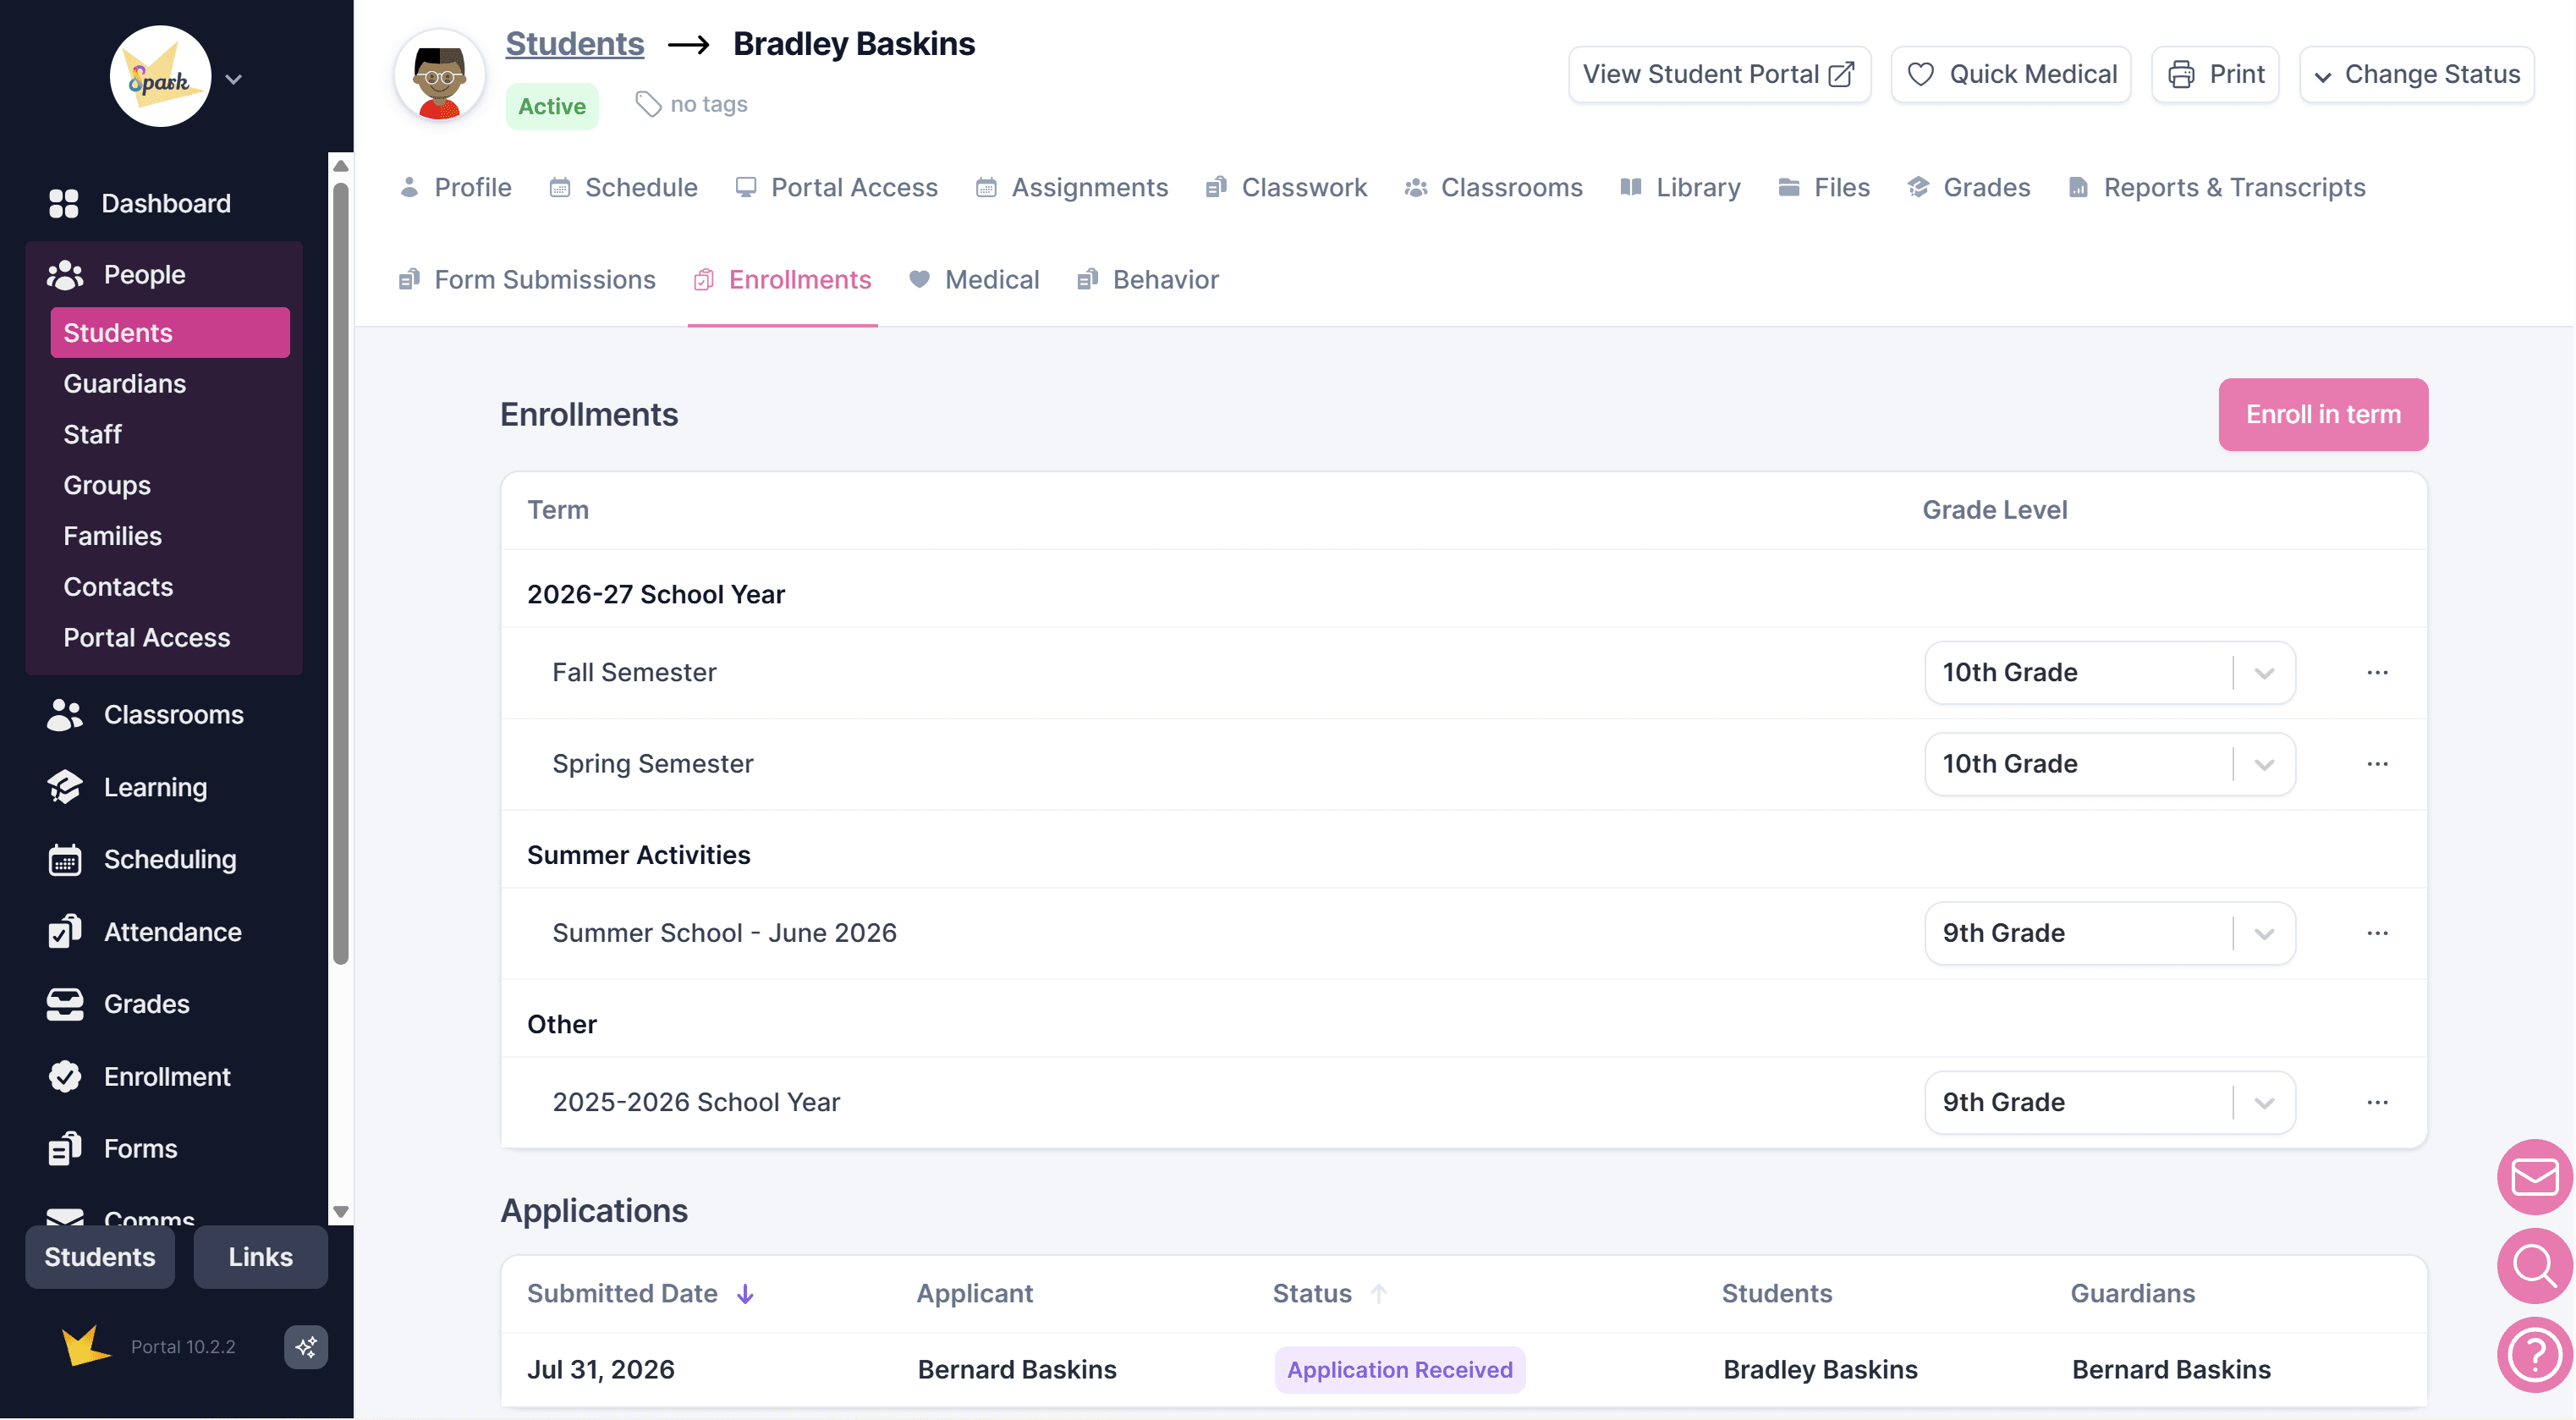The width and height of the screenshot is (2576, 1420).
Task: Click sidebar scrollbar down arrow
Action: point(341,1211)
